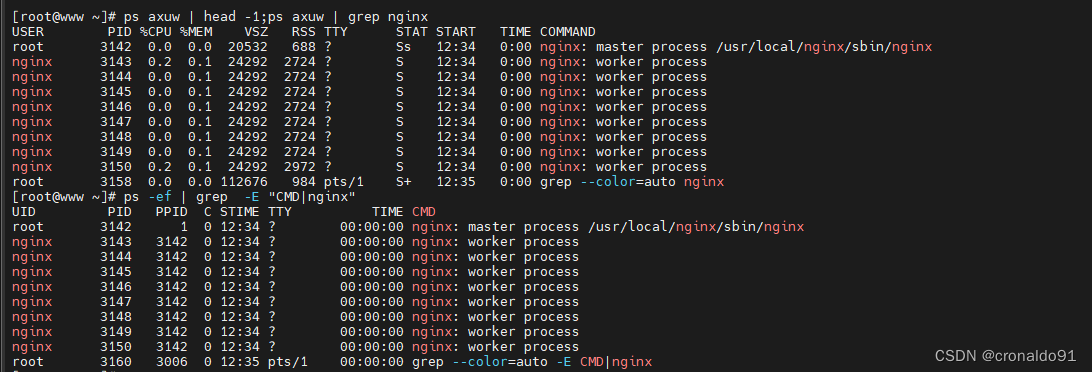The height and width of the screenshot is (372, 1092).
Task: Click the TIME header next to CMD
Action: coord(388,212)
